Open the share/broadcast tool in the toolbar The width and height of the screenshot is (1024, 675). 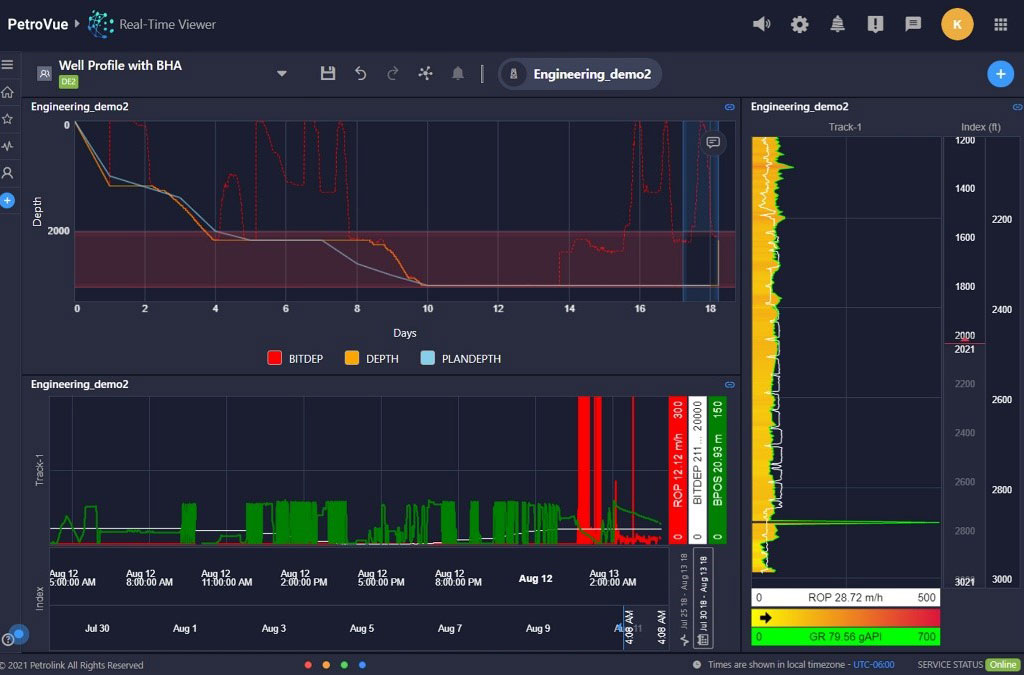click(424, 73)
